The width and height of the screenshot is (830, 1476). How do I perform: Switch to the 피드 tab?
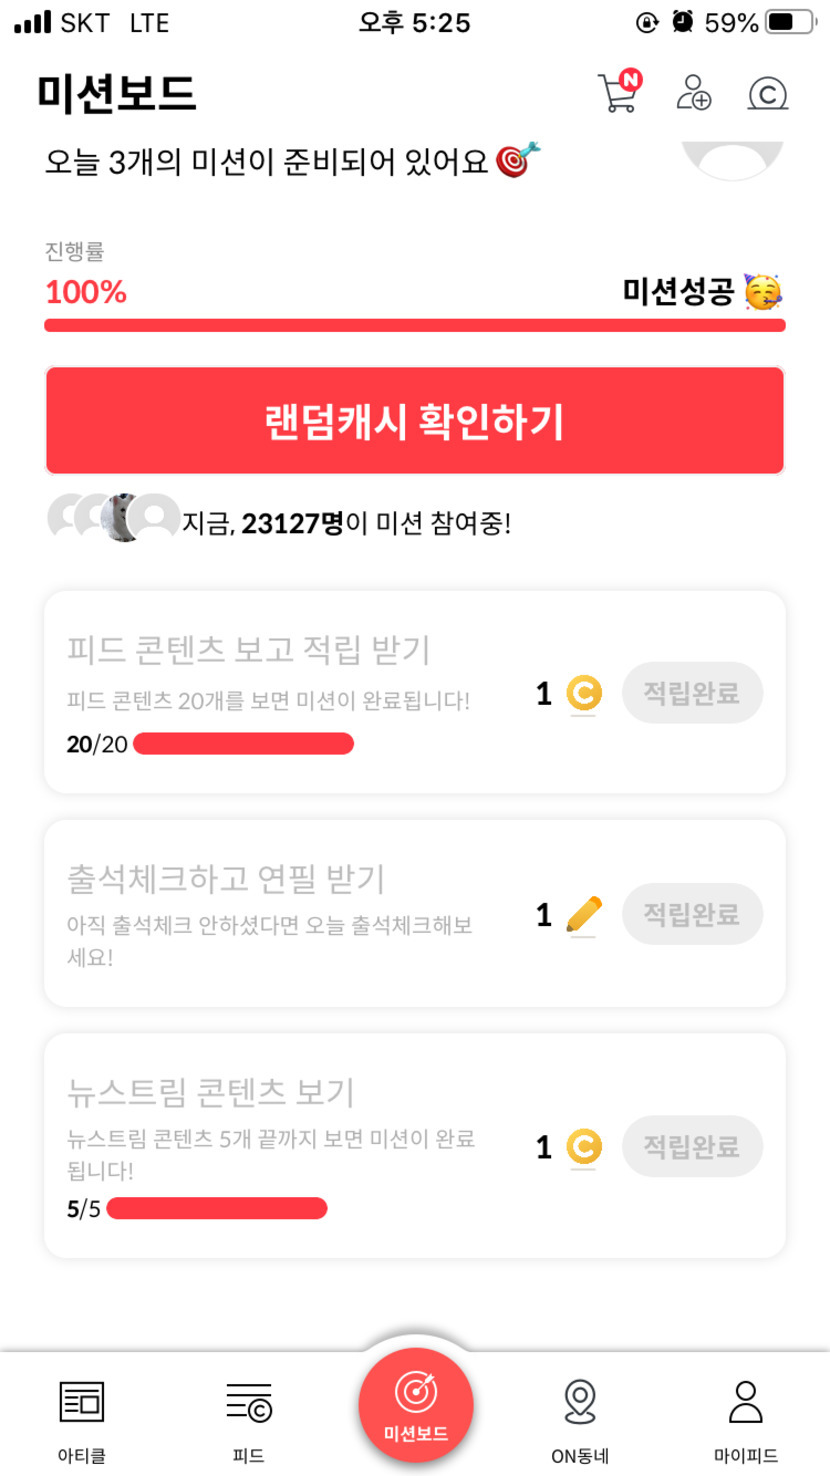[248, 1418]
